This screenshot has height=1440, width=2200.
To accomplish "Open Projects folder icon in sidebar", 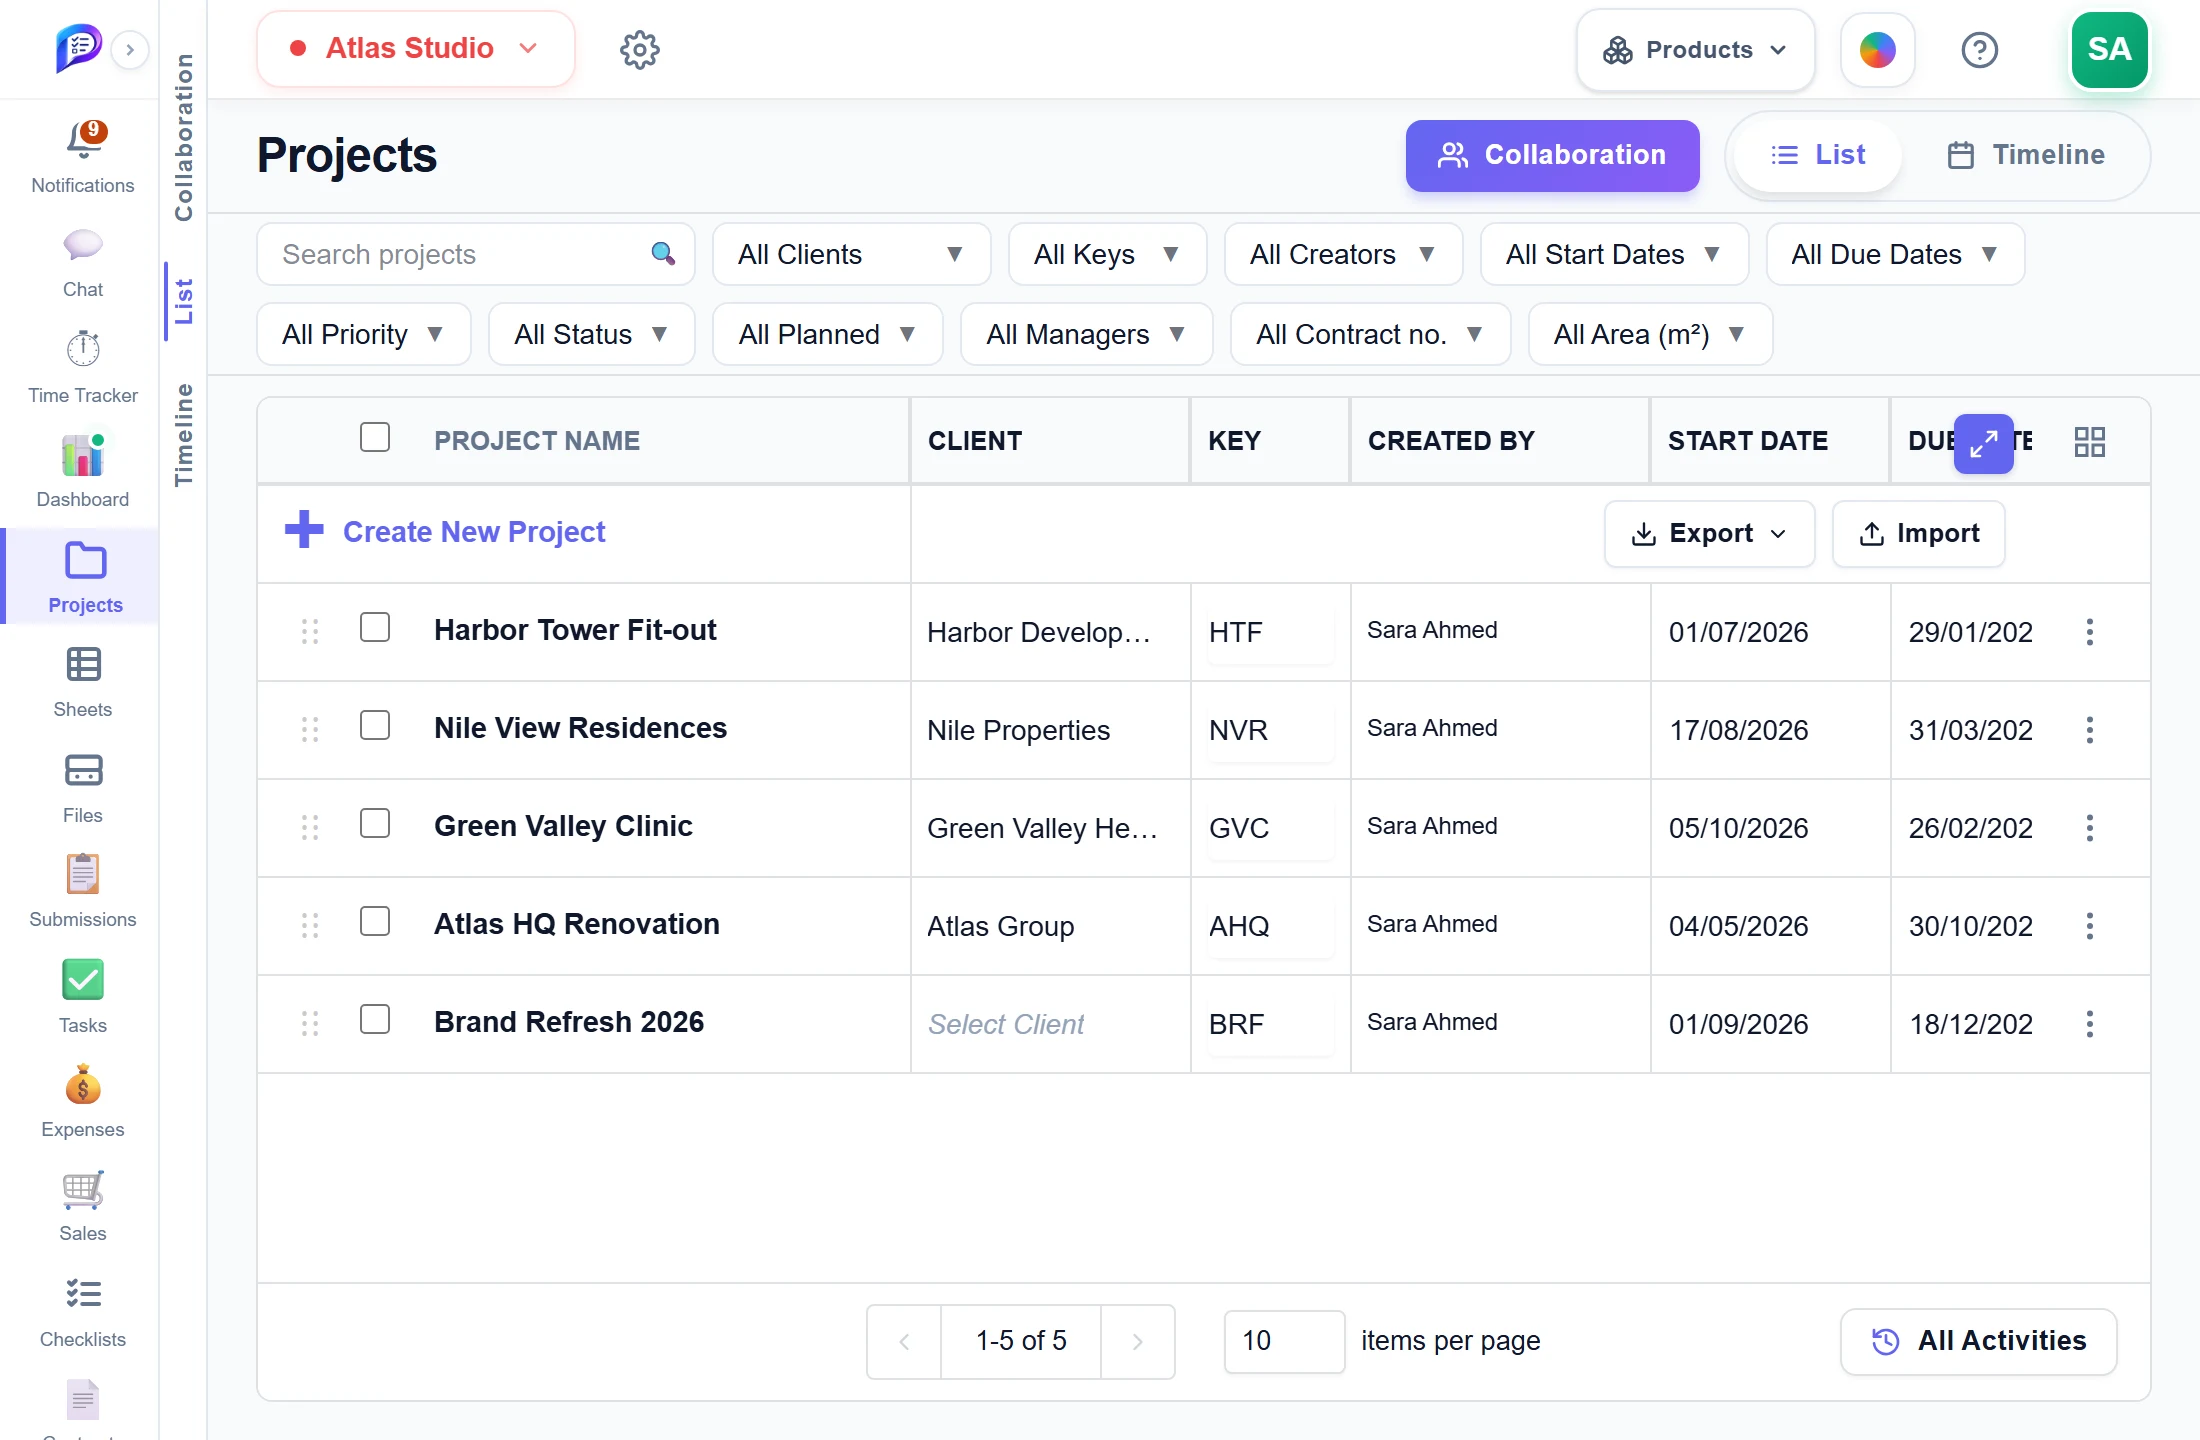I will click(x=85, y=561).
